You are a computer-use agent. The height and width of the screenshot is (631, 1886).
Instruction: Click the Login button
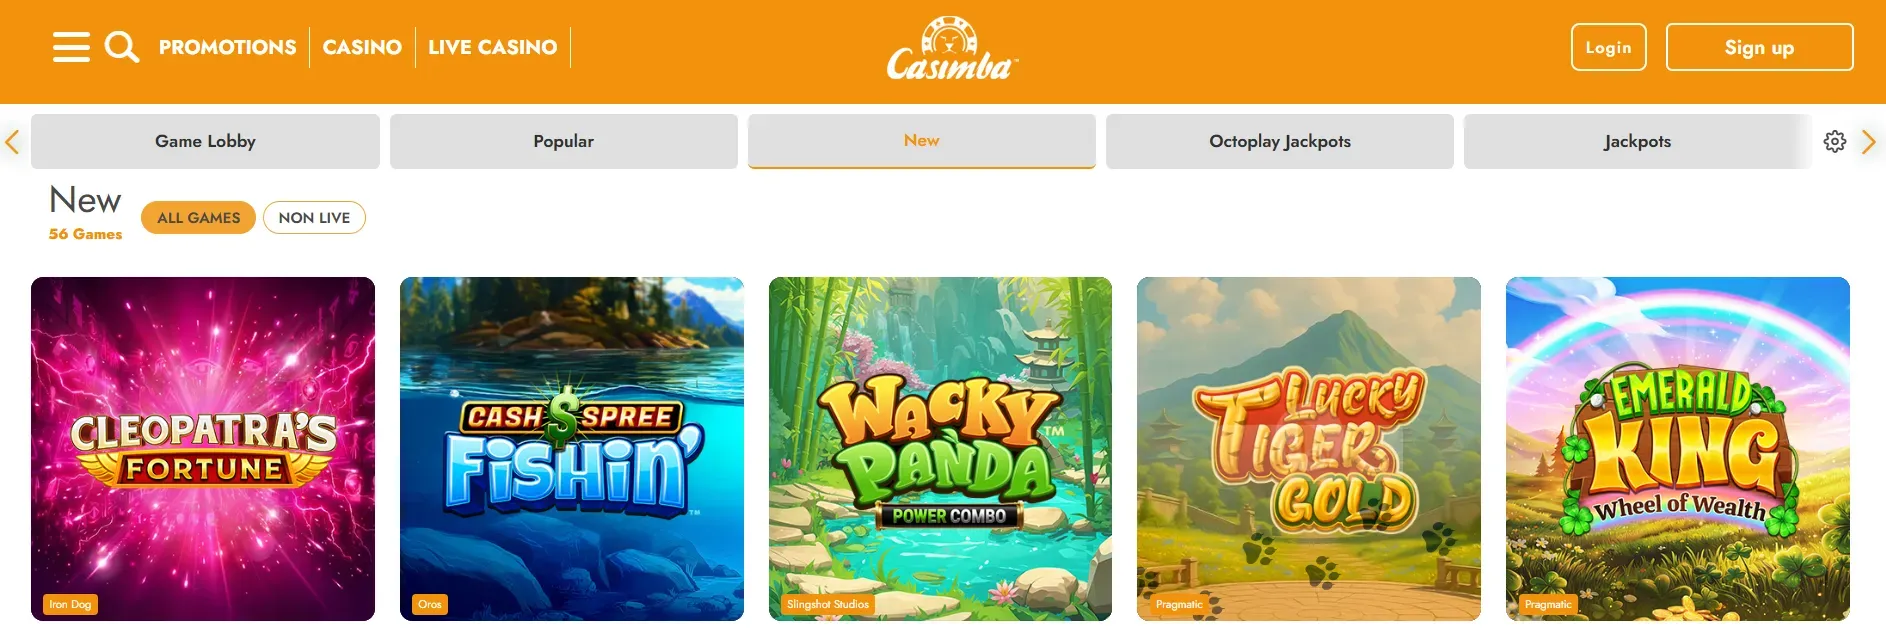point(1608,47)
